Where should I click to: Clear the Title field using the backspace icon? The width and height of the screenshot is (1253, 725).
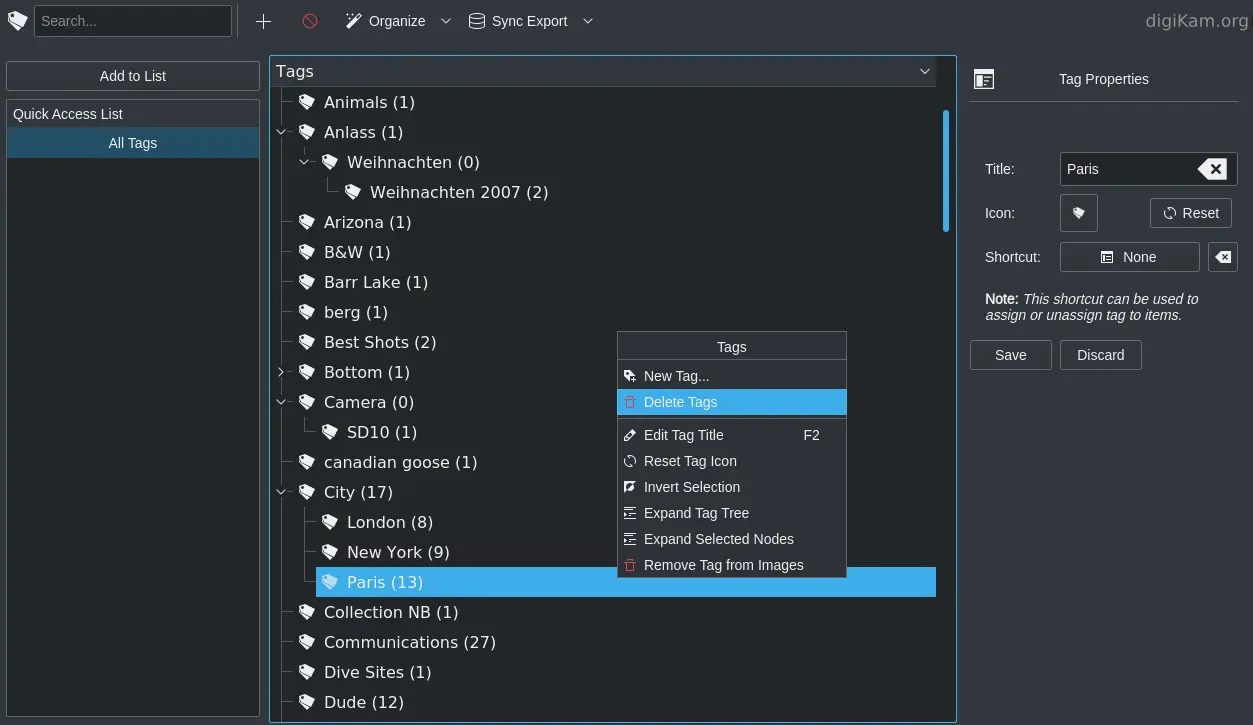point(1213,169)
